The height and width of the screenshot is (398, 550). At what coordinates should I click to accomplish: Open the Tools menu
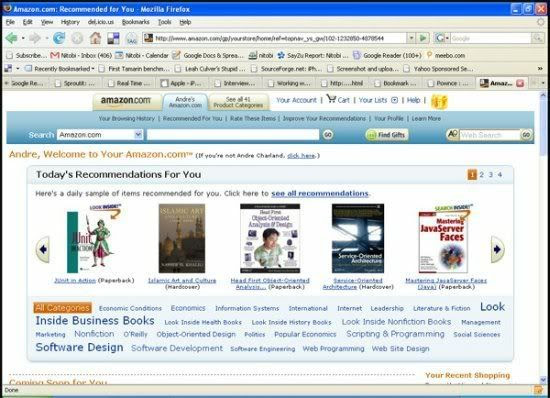click(x=164, y=22)
